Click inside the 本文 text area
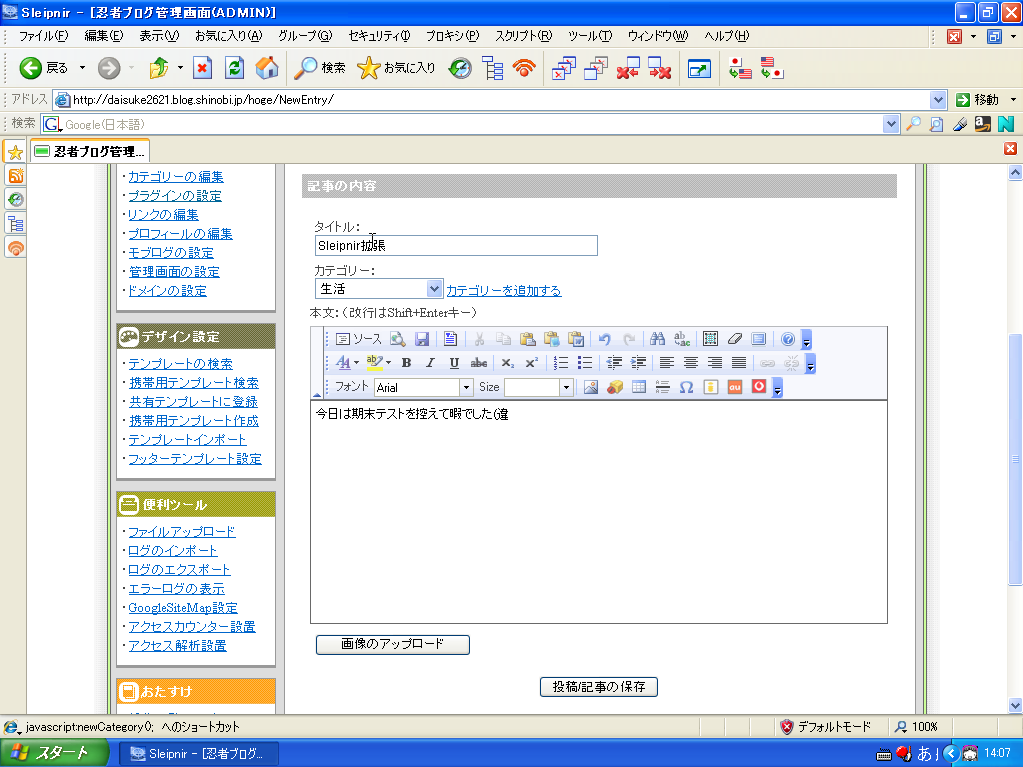Image resolution: width=1023 pixels, height=767 pixels. point(598,512)
